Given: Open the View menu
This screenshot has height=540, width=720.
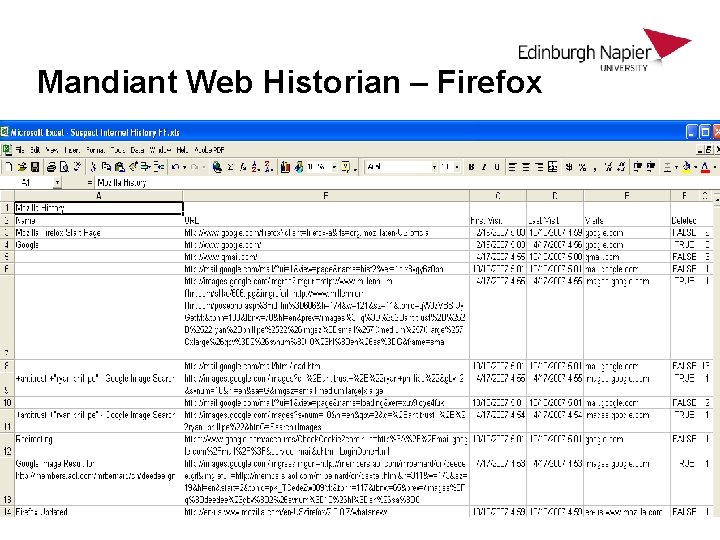Looking at the screenshot, I should coord(51,150).
